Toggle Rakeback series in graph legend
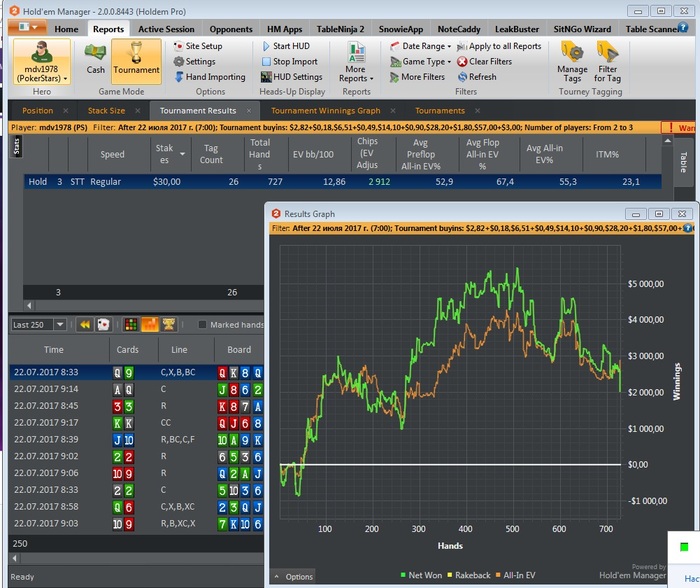Image resolution: width=700 pixels, height=588 pixels. [x=468, y=575]
